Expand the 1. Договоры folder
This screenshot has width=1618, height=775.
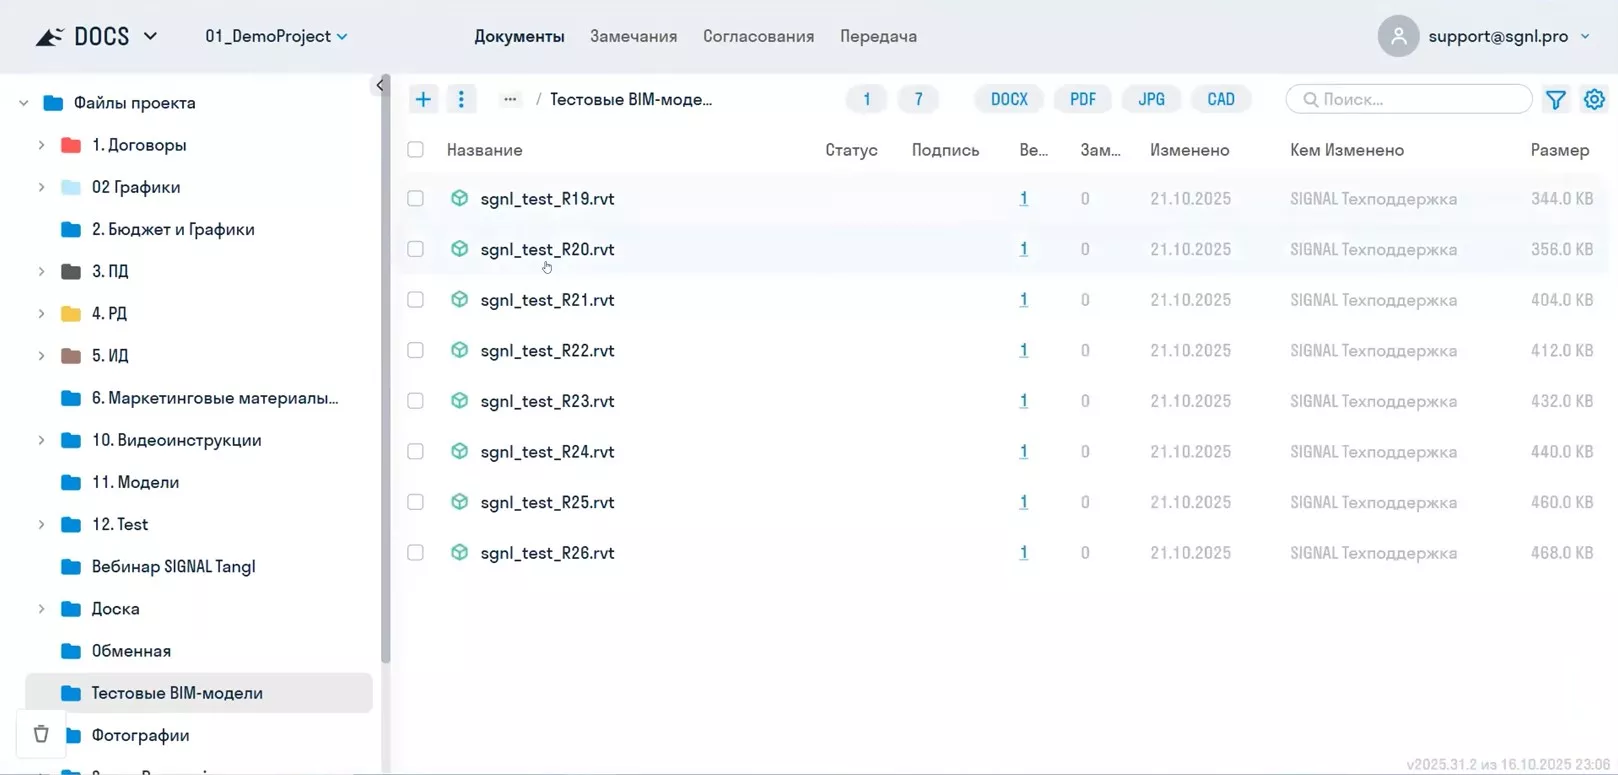(x=41, y=145)
